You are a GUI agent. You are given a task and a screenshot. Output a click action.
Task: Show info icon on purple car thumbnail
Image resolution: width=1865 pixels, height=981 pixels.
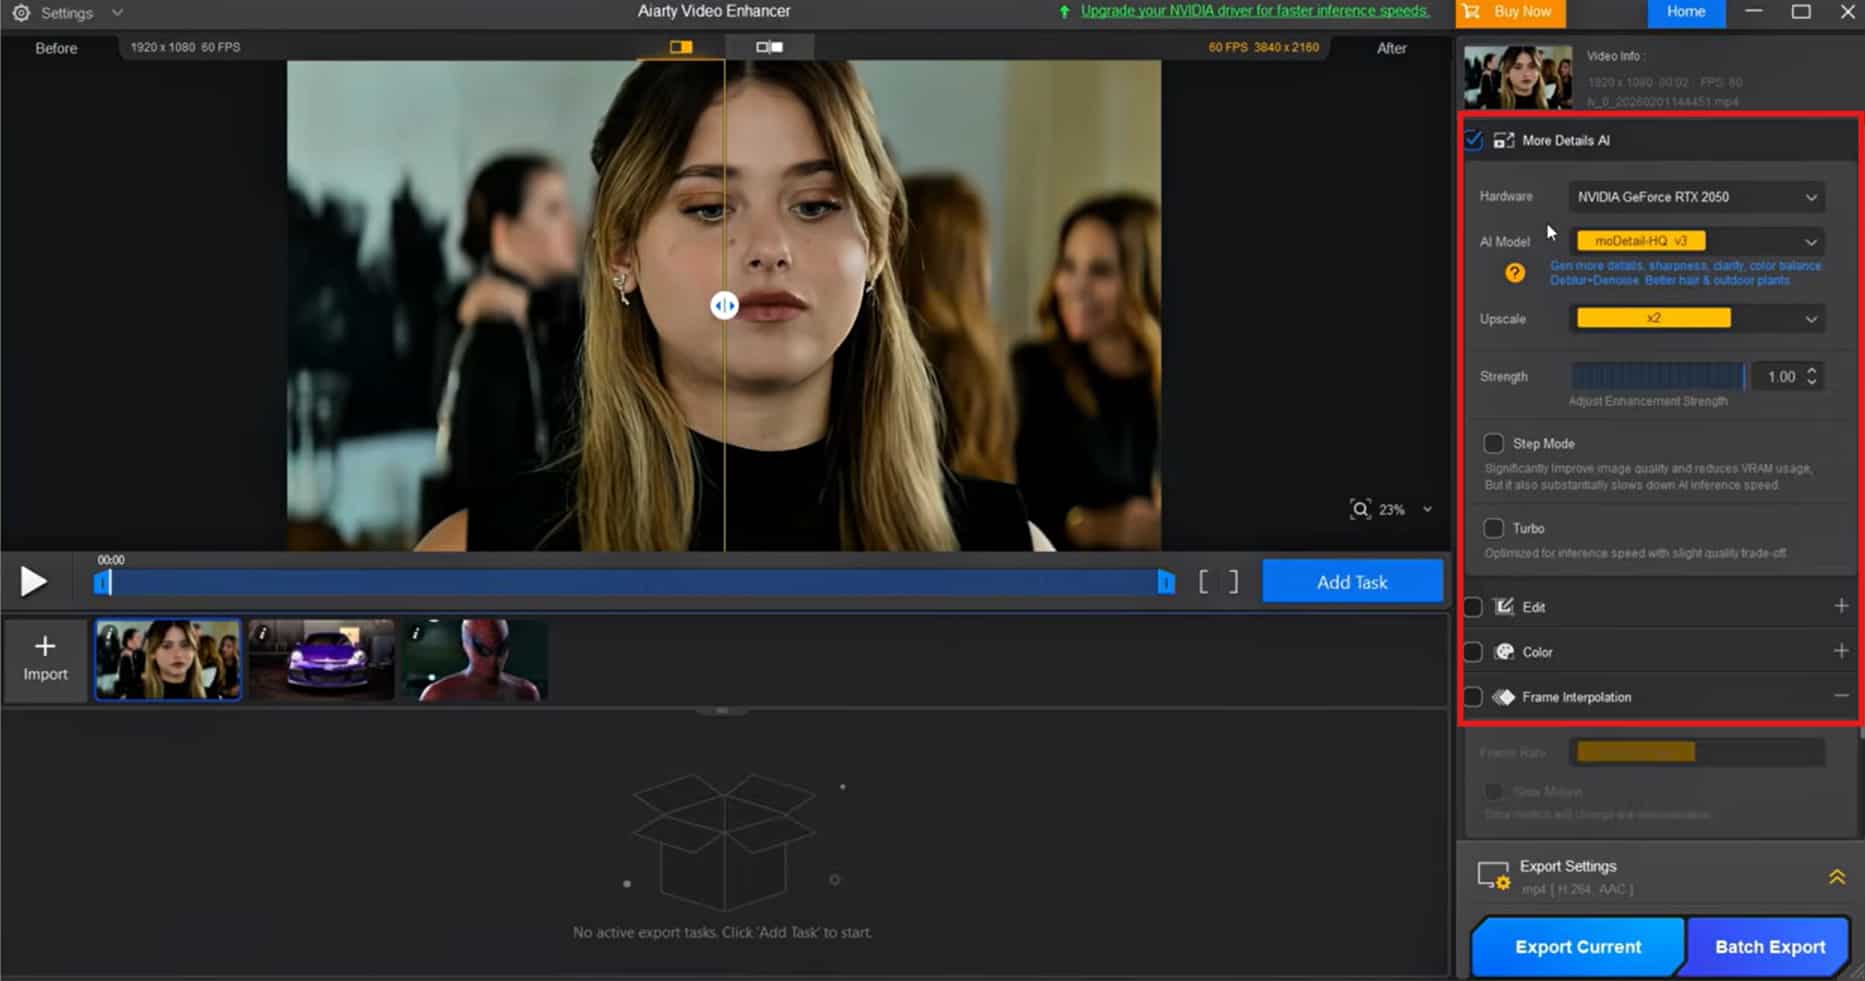click(262, 633)
